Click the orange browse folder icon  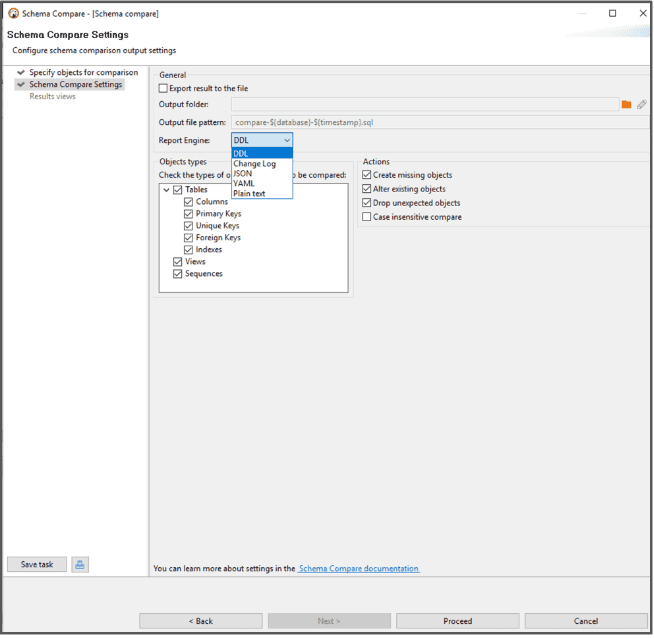tap(626, 104)
